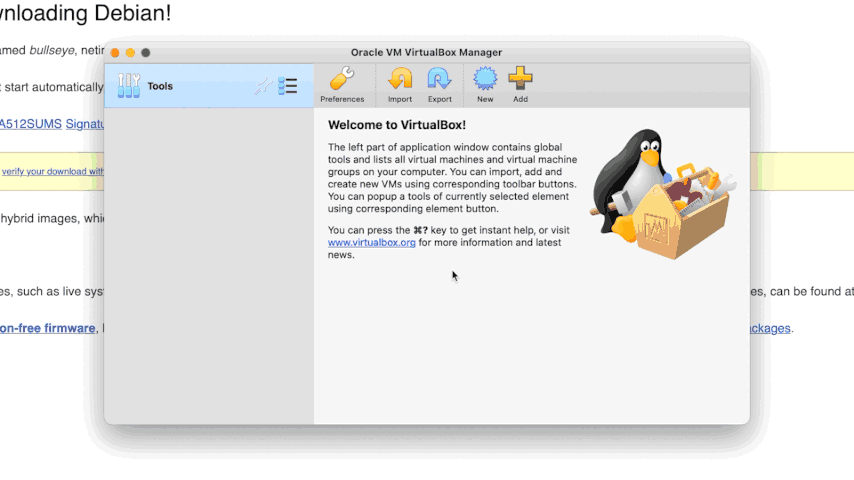Open non-free firmware link in browser page

47,328
